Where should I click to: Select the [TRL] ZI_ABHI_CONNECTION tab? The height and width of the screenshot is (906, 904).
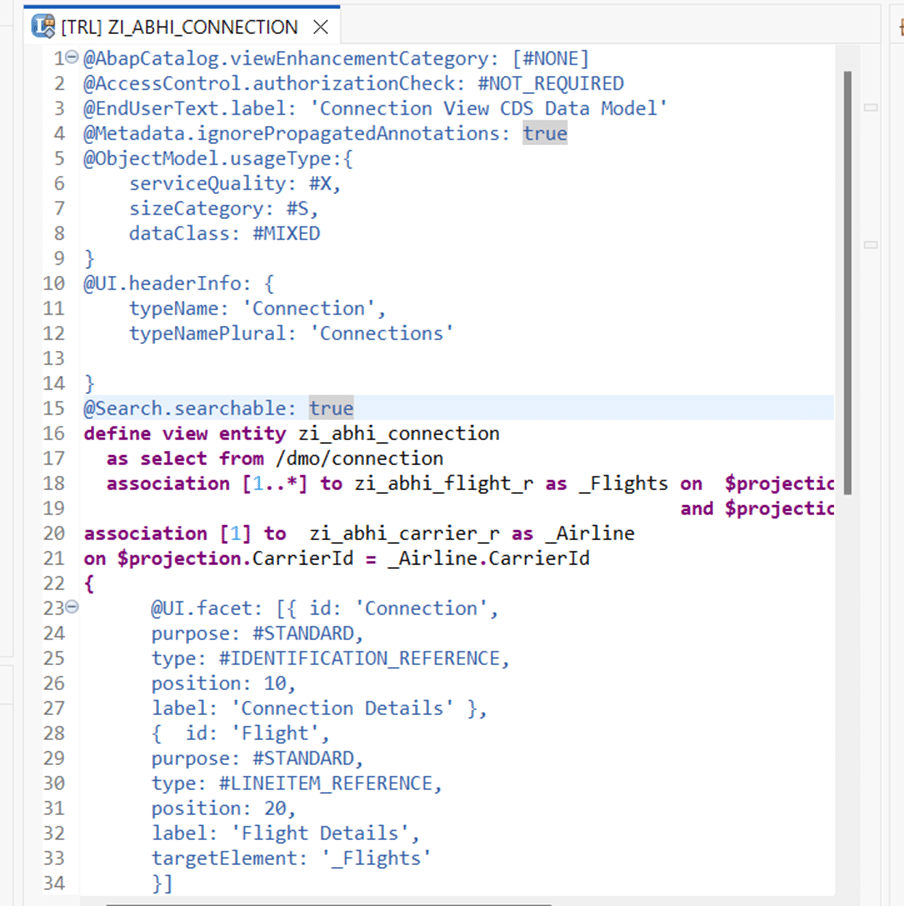[x=180, y=27]
